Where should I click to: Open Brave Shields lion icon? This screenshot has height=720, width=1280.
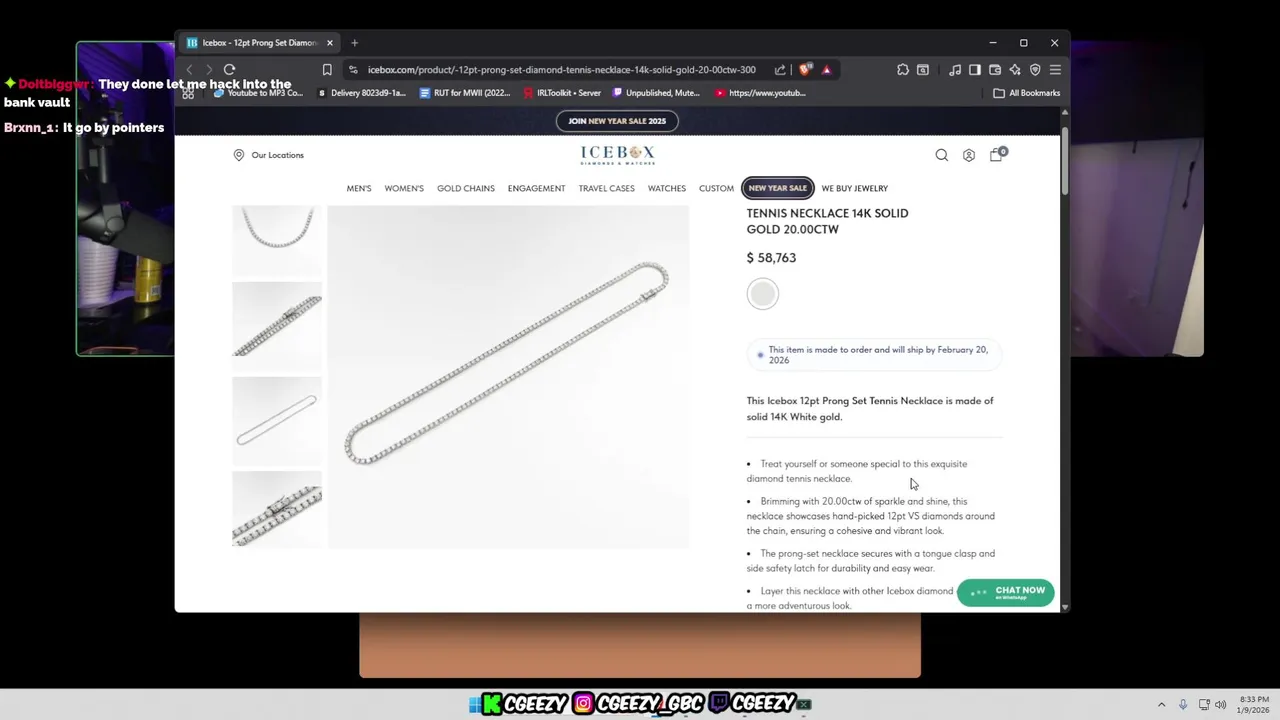805,70
